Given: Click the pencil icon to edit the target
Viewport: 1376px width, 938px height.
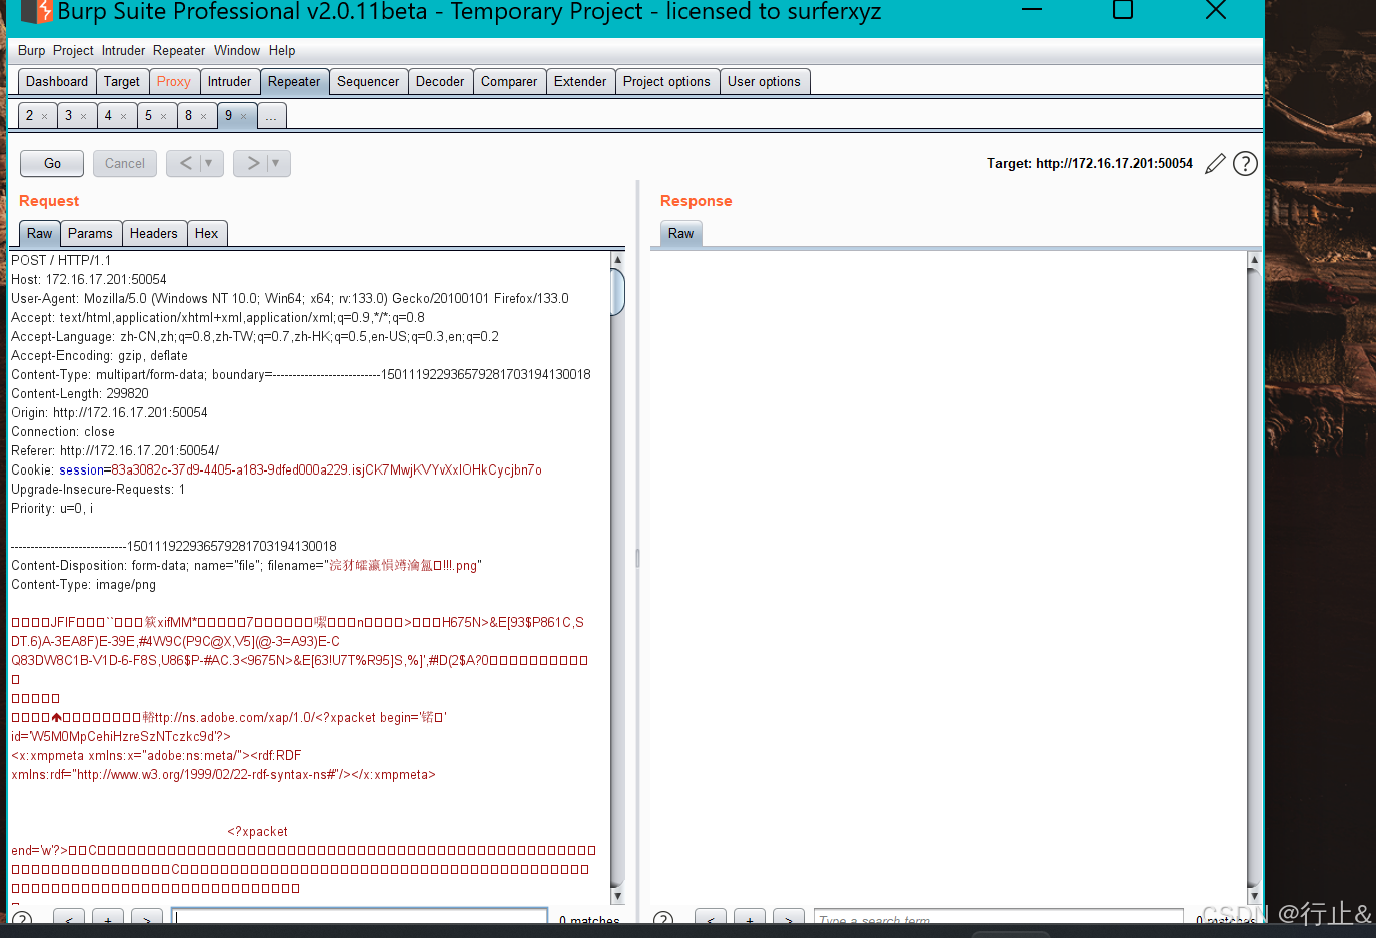Looking at the screenshot, I should (1215, 164).
